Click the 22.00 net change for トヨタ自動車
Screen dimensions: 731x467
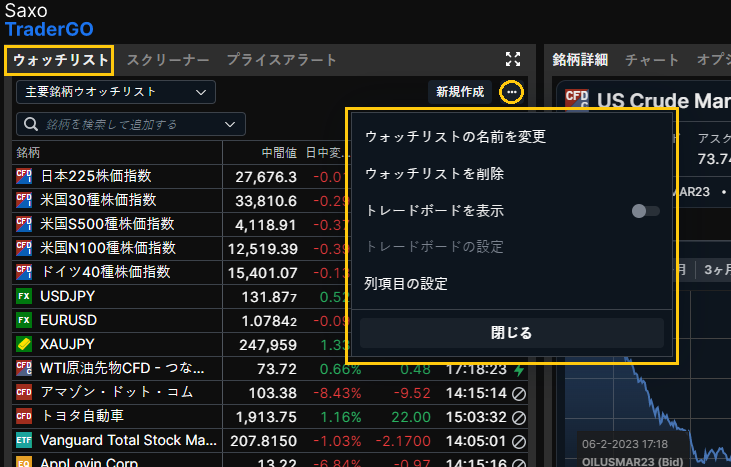click(411, 417)
